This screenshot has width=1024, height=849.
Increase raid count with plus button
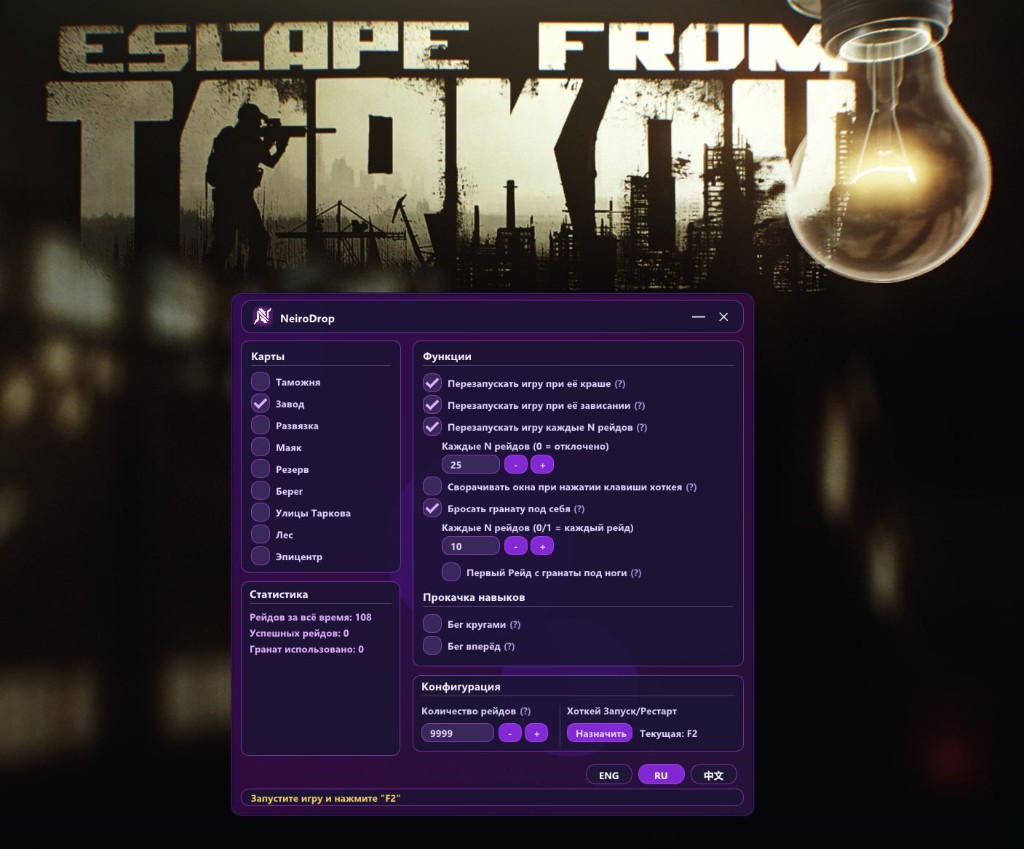[x=536, y=733]
